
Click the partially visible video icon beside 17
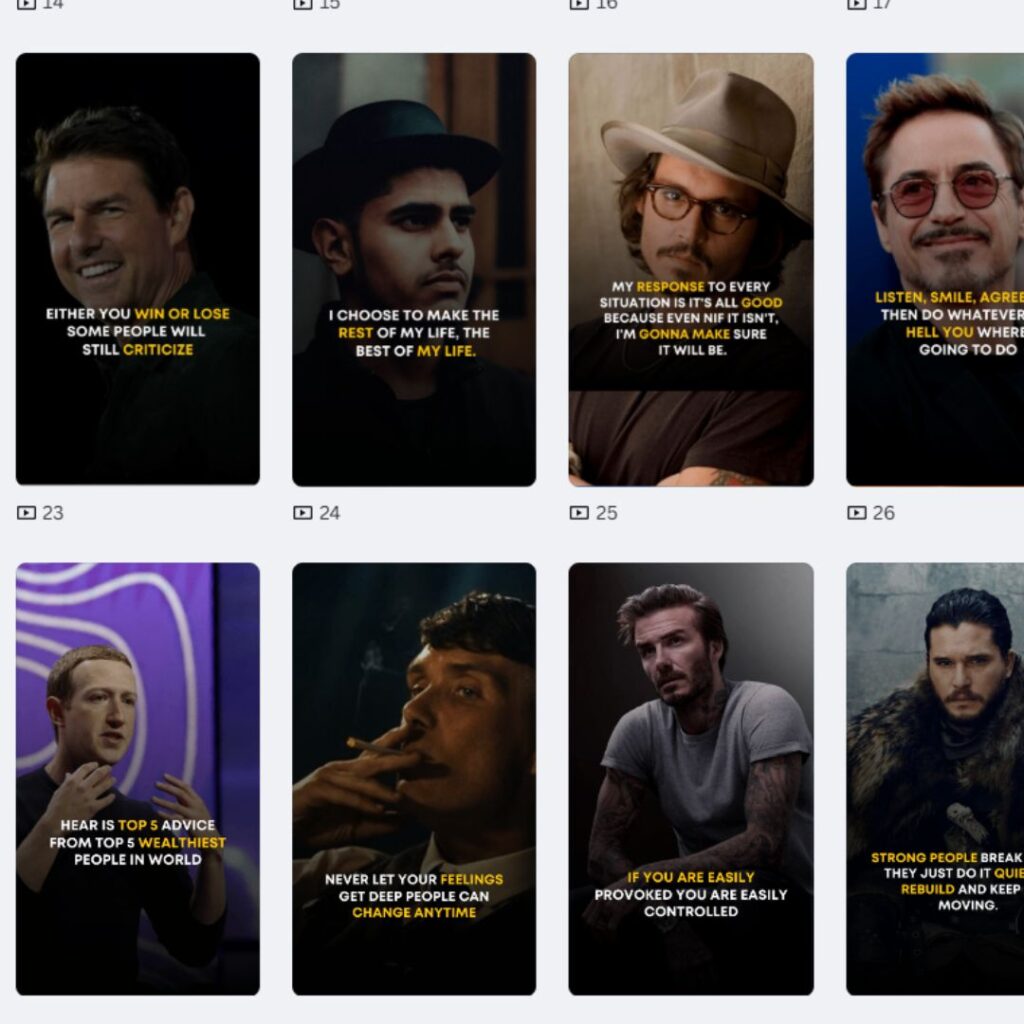[856, 4]
